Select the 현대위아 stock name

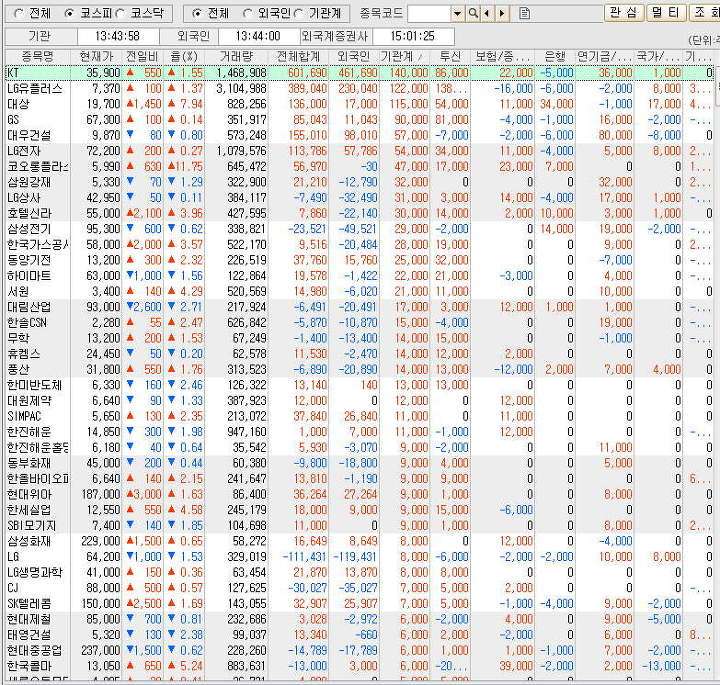(x=29, y=494)
